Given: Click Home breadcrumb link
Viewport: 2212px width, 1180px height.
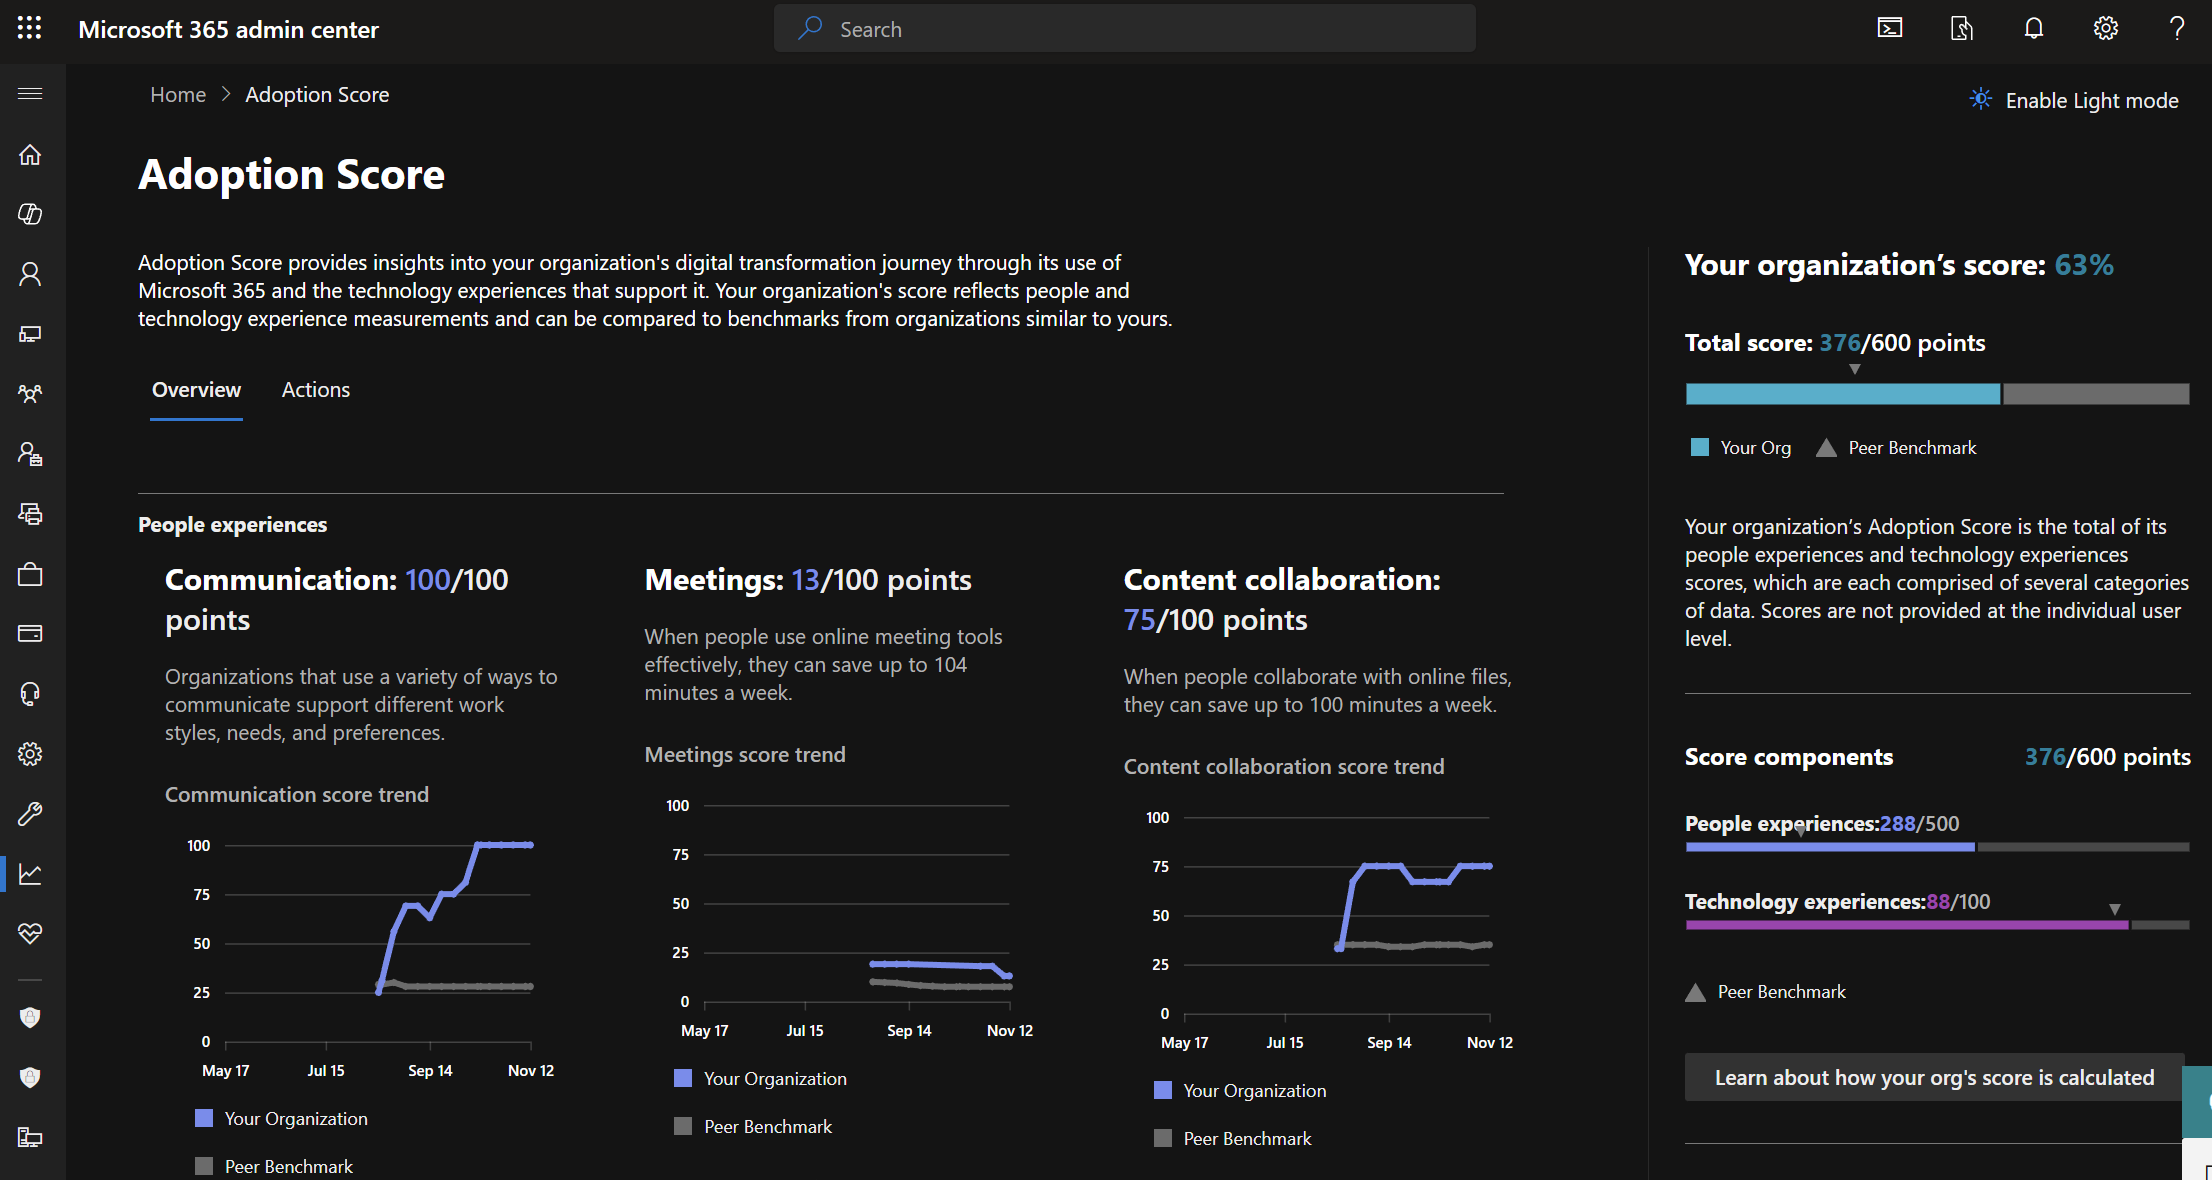Looking at the screenshot, I should point(178,95).
